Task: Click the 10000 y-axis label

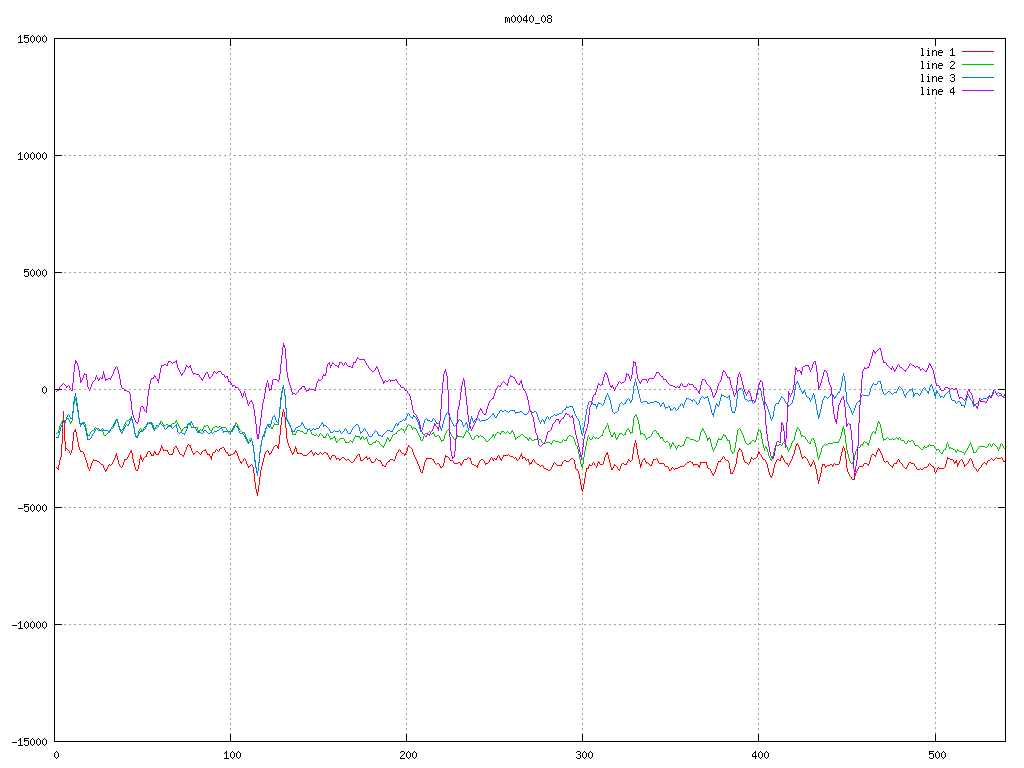Action: [33, 156]
